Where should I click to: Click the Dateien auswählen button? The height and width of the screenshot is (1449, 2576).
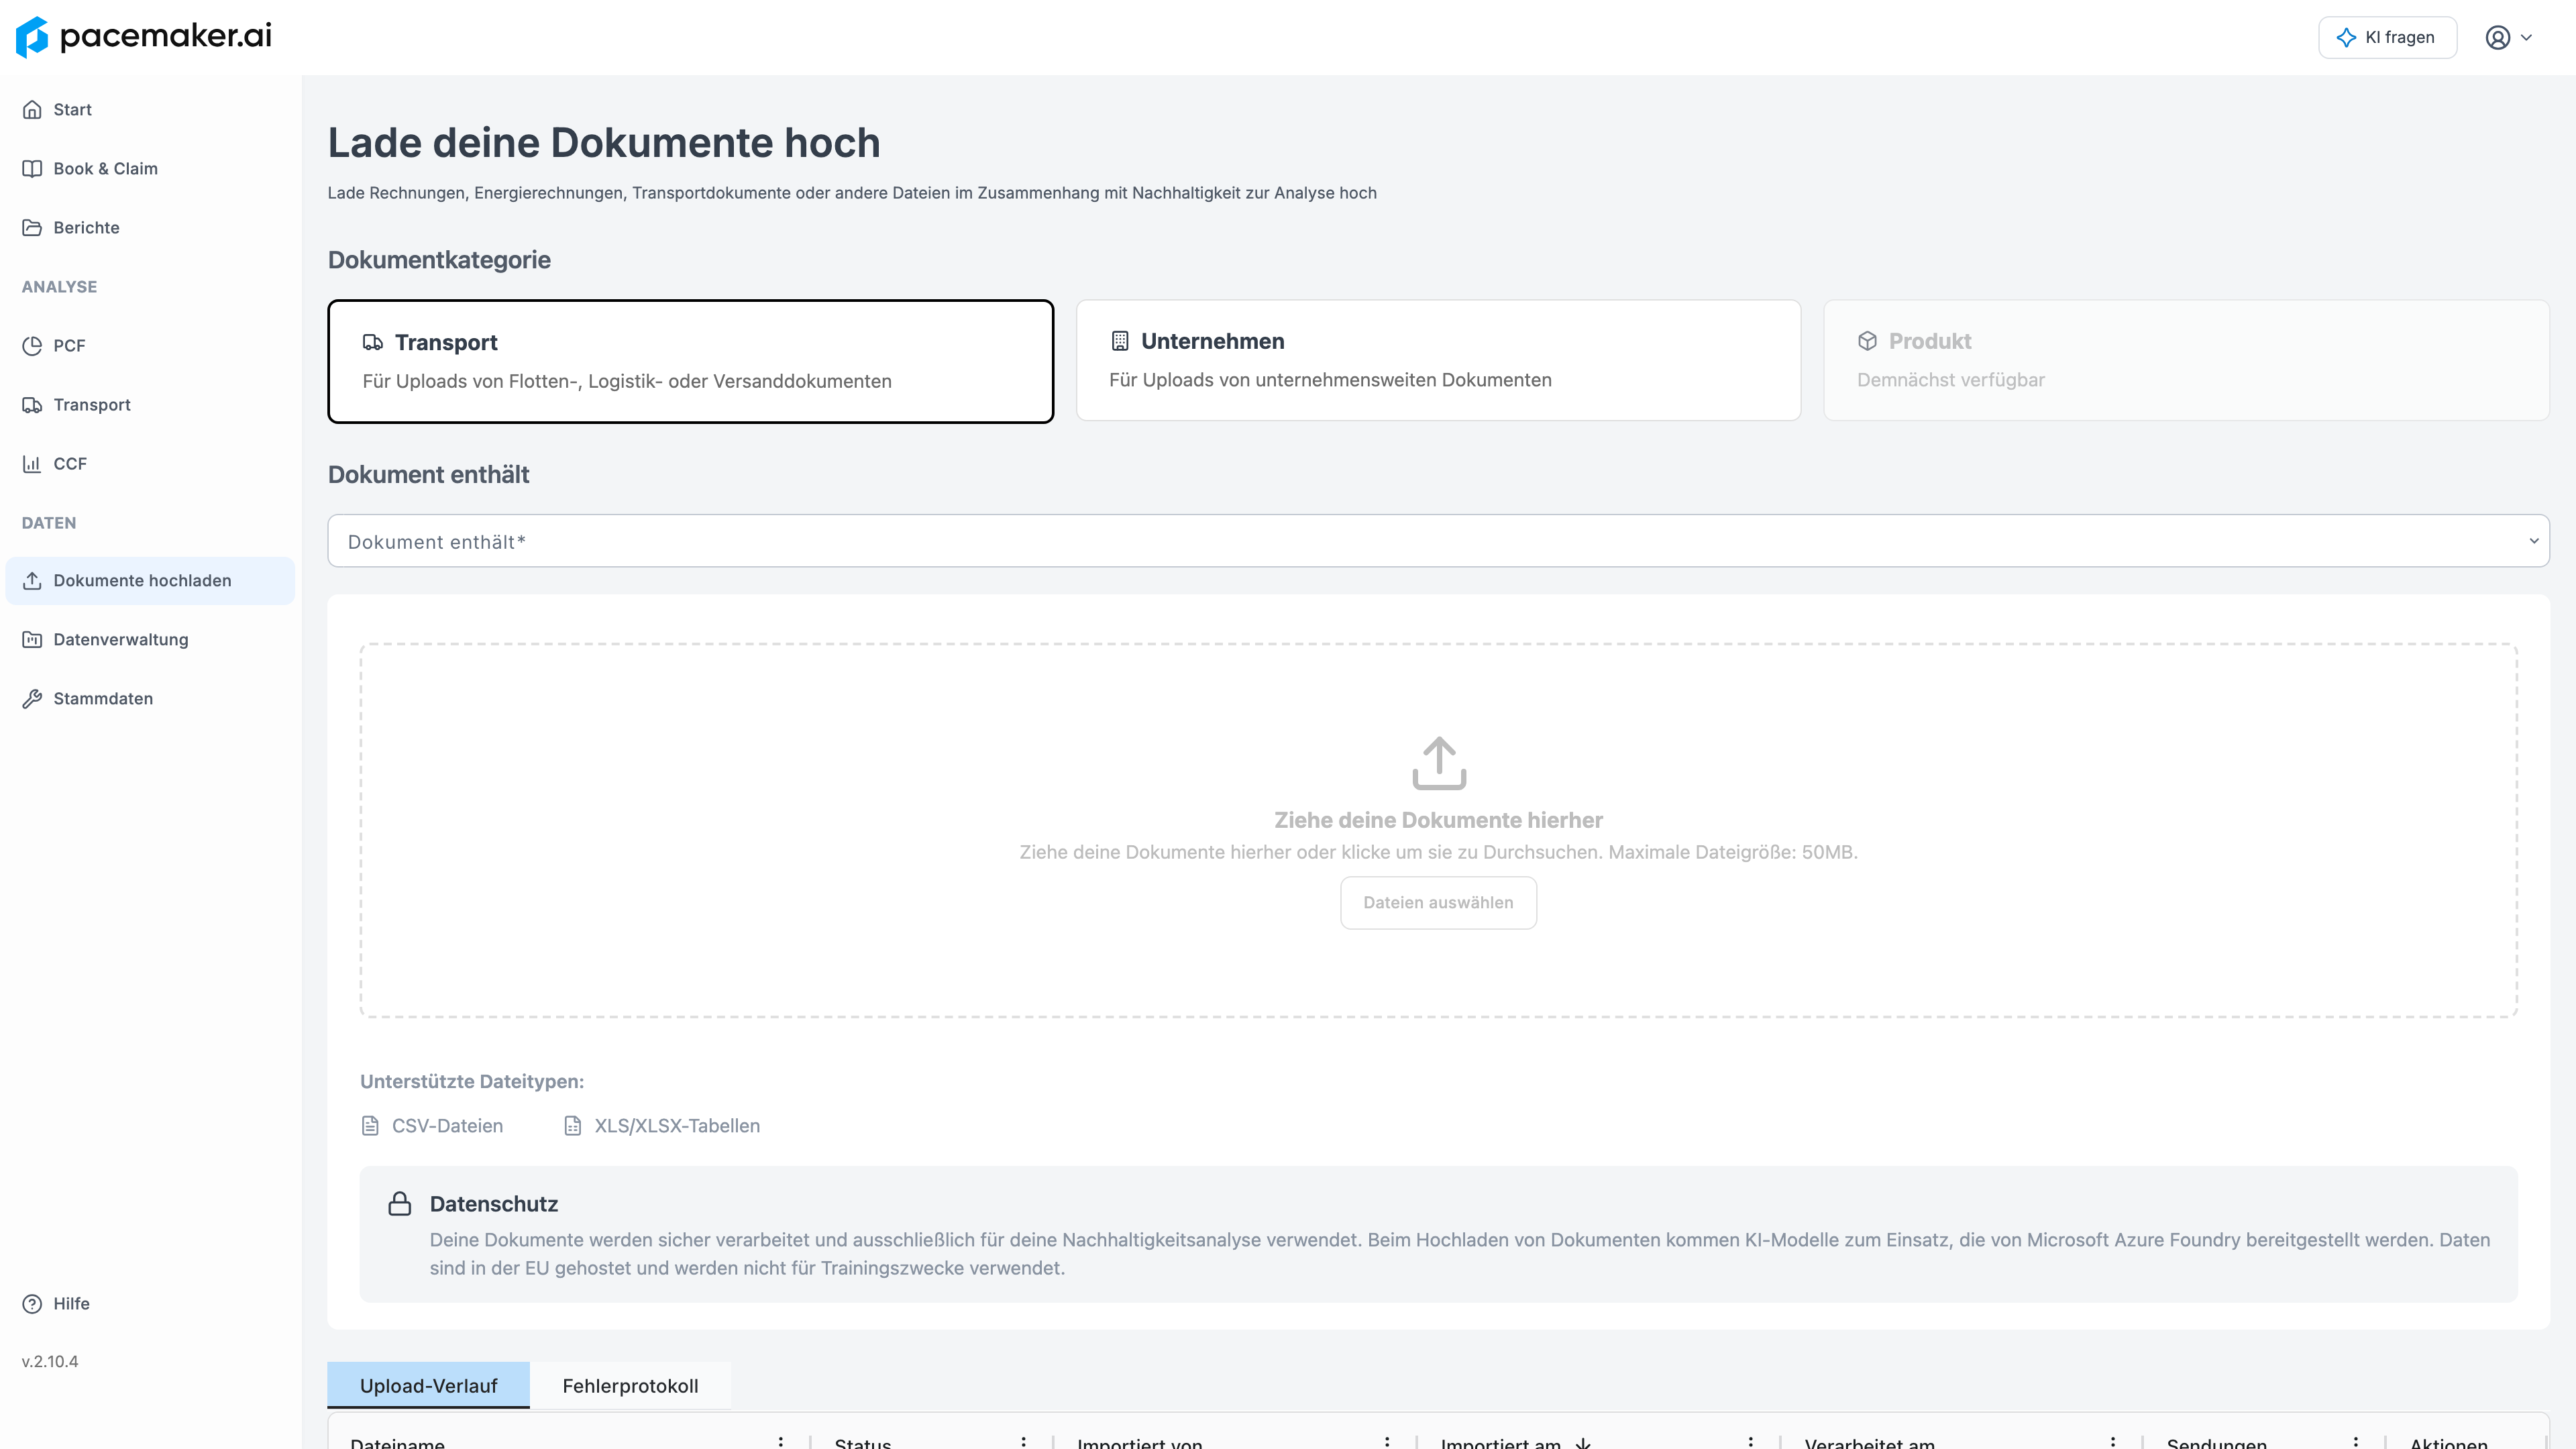pos(1438,903)
